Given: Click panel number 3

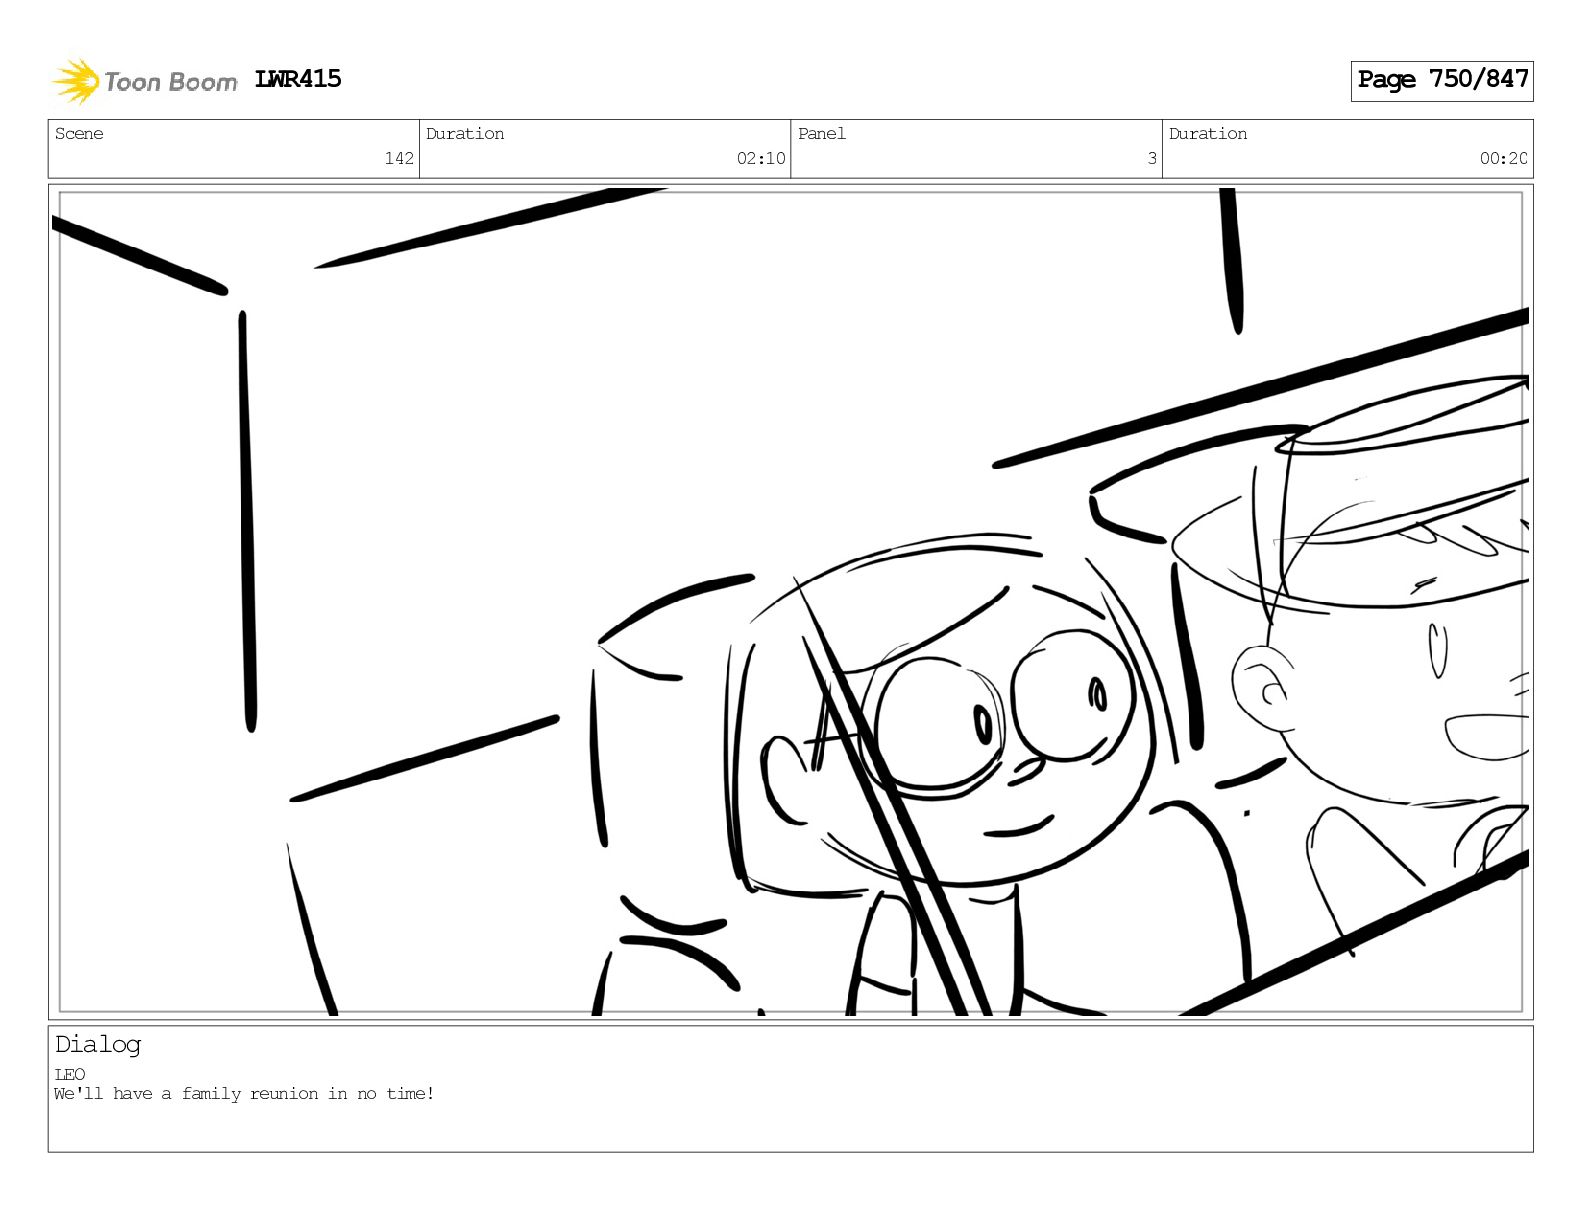Looking at the screenshot, I should point(1152,158).
